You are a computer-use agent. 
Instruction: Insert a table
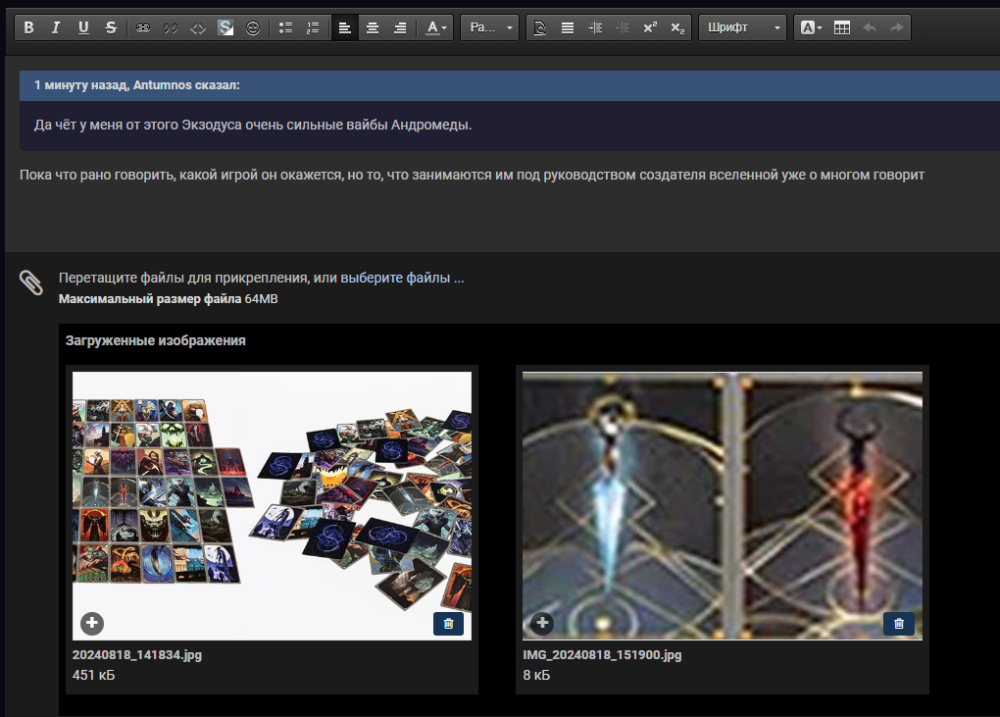tap(842, 28)
